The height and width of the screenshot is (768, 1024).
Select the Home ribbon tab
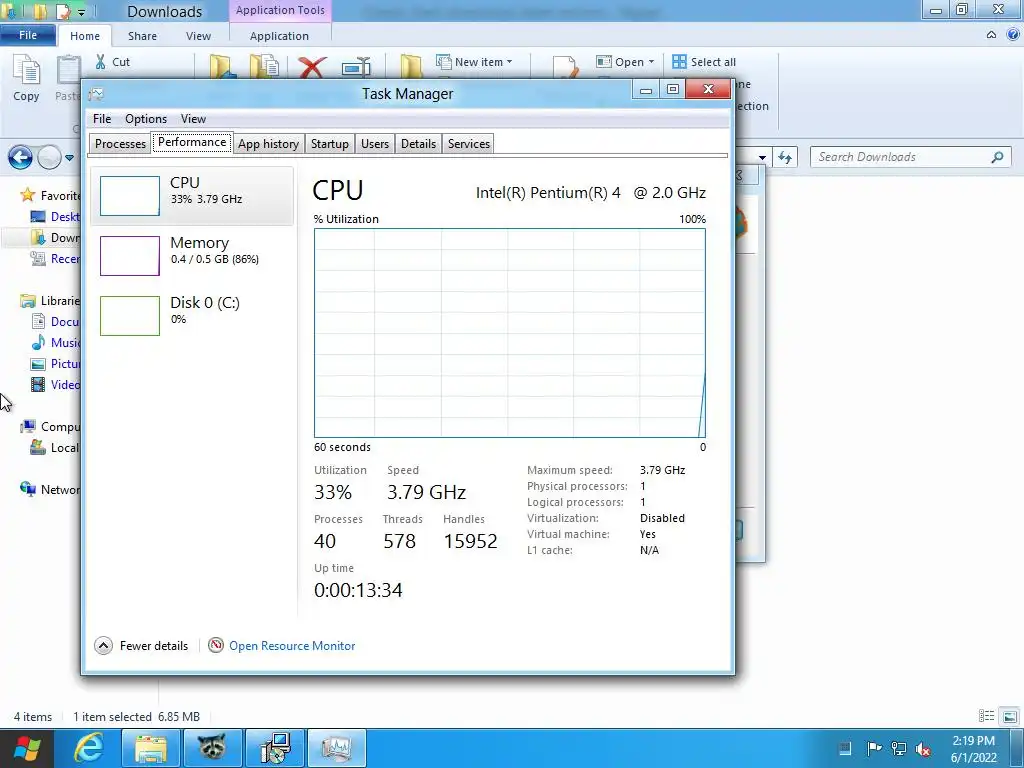click(85, 36)
